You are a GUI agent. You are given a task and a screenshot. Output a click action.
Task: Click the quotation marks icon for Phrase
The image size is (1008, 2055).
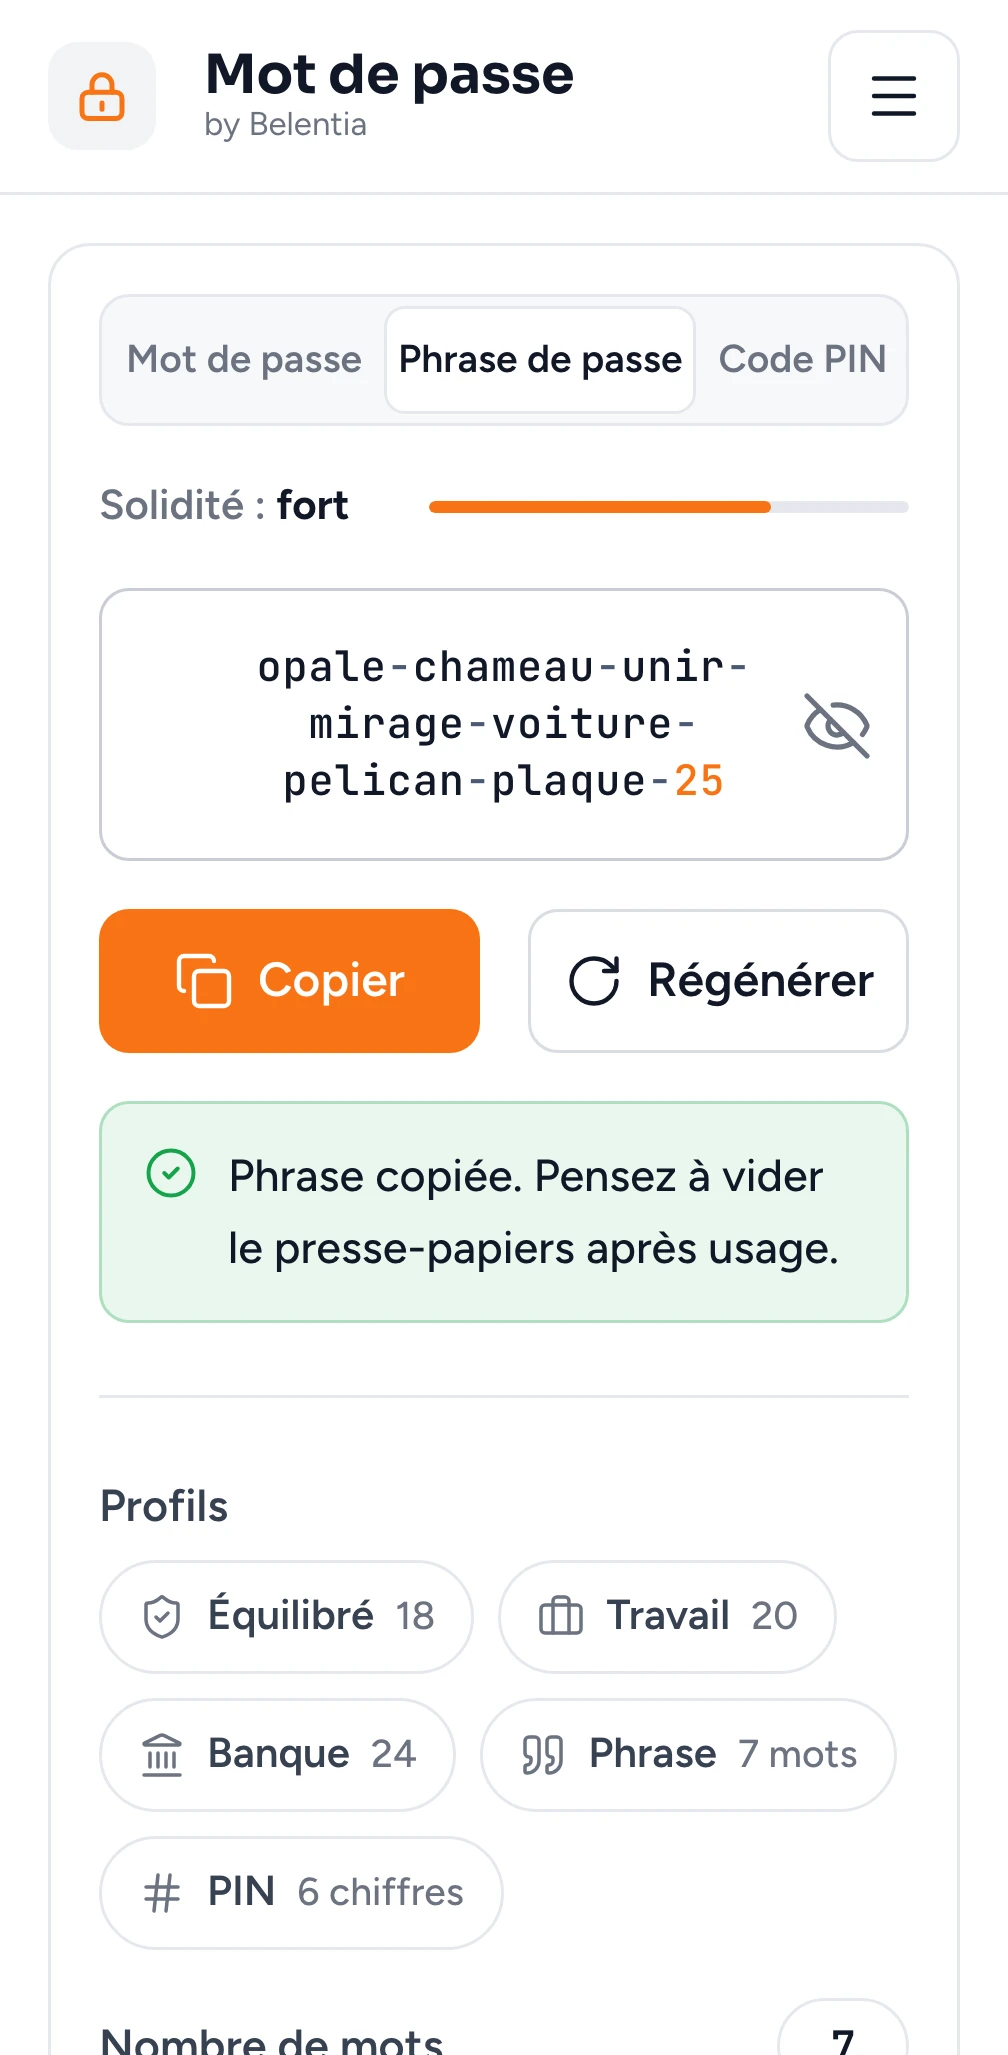(x=543, y=1755)
